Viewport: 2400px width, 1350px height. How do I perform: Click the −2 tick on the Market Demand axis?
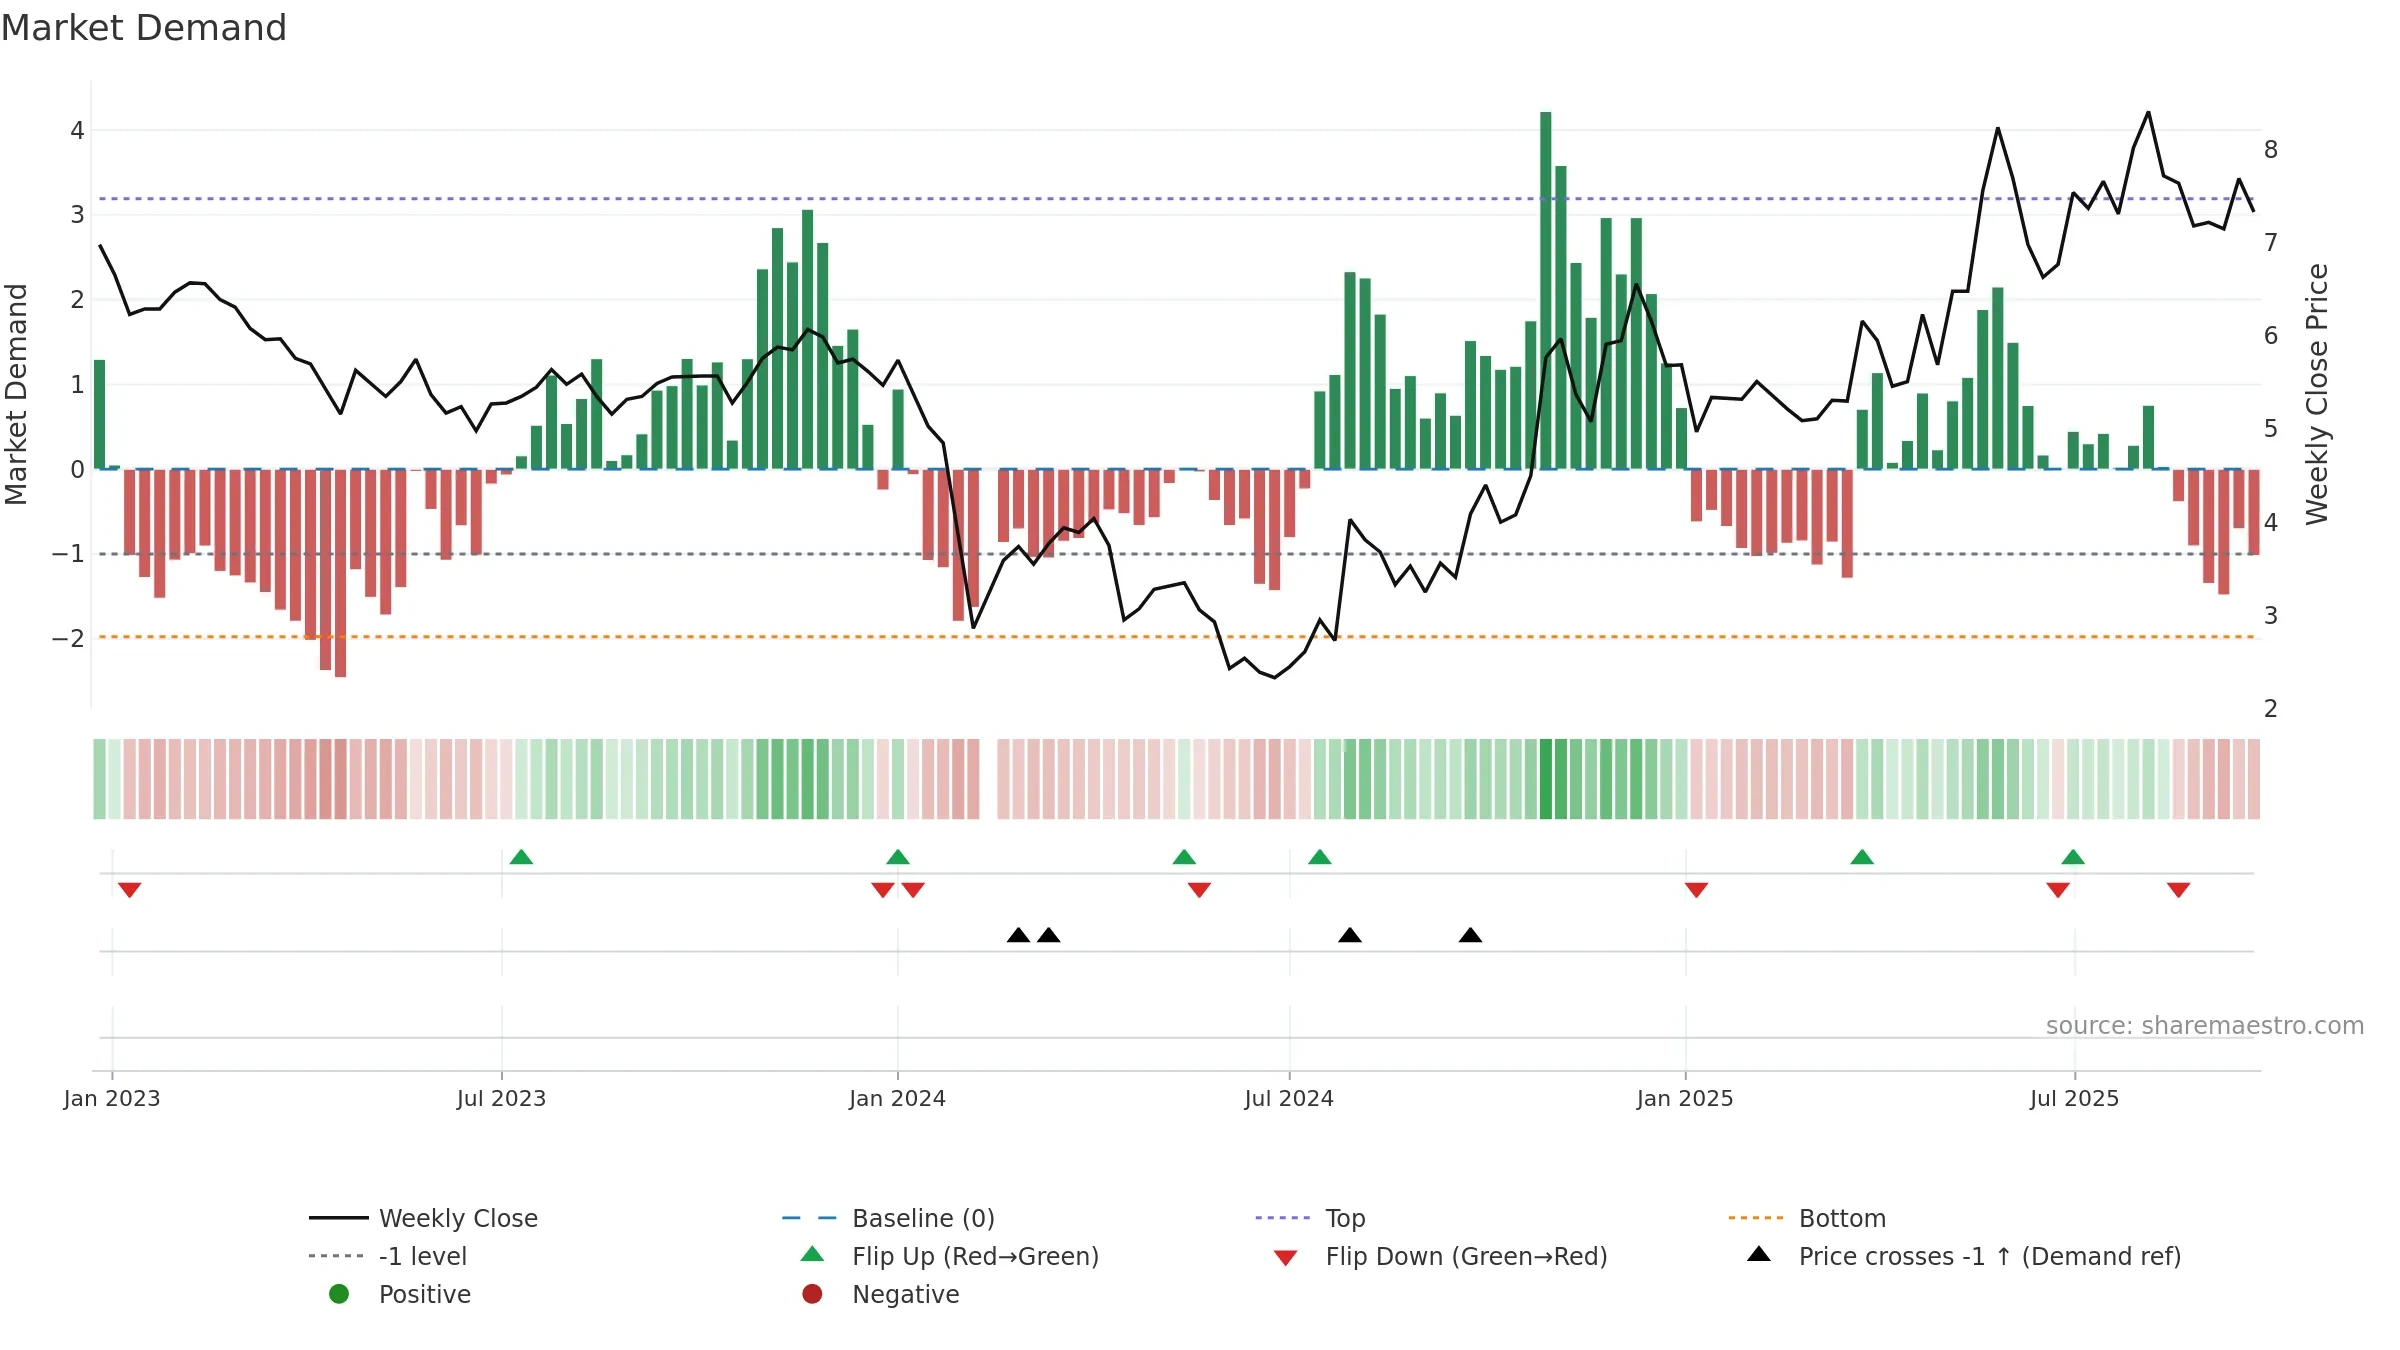[x=68, y=638]
